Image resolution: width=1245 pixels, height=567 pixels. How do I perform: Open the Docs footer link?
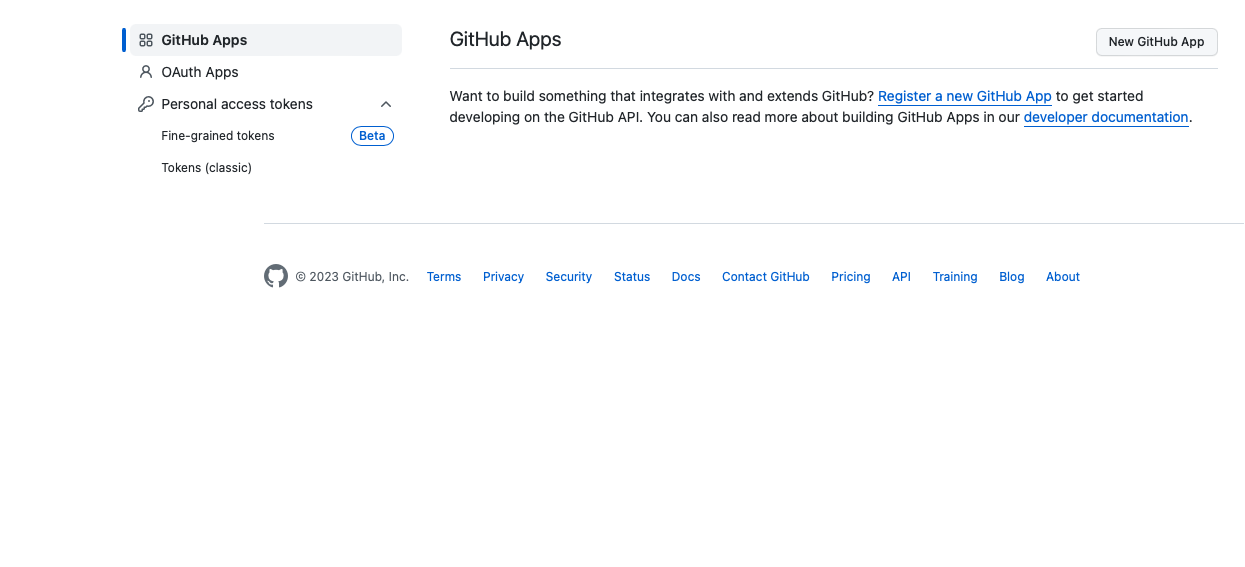coord(686,277)
